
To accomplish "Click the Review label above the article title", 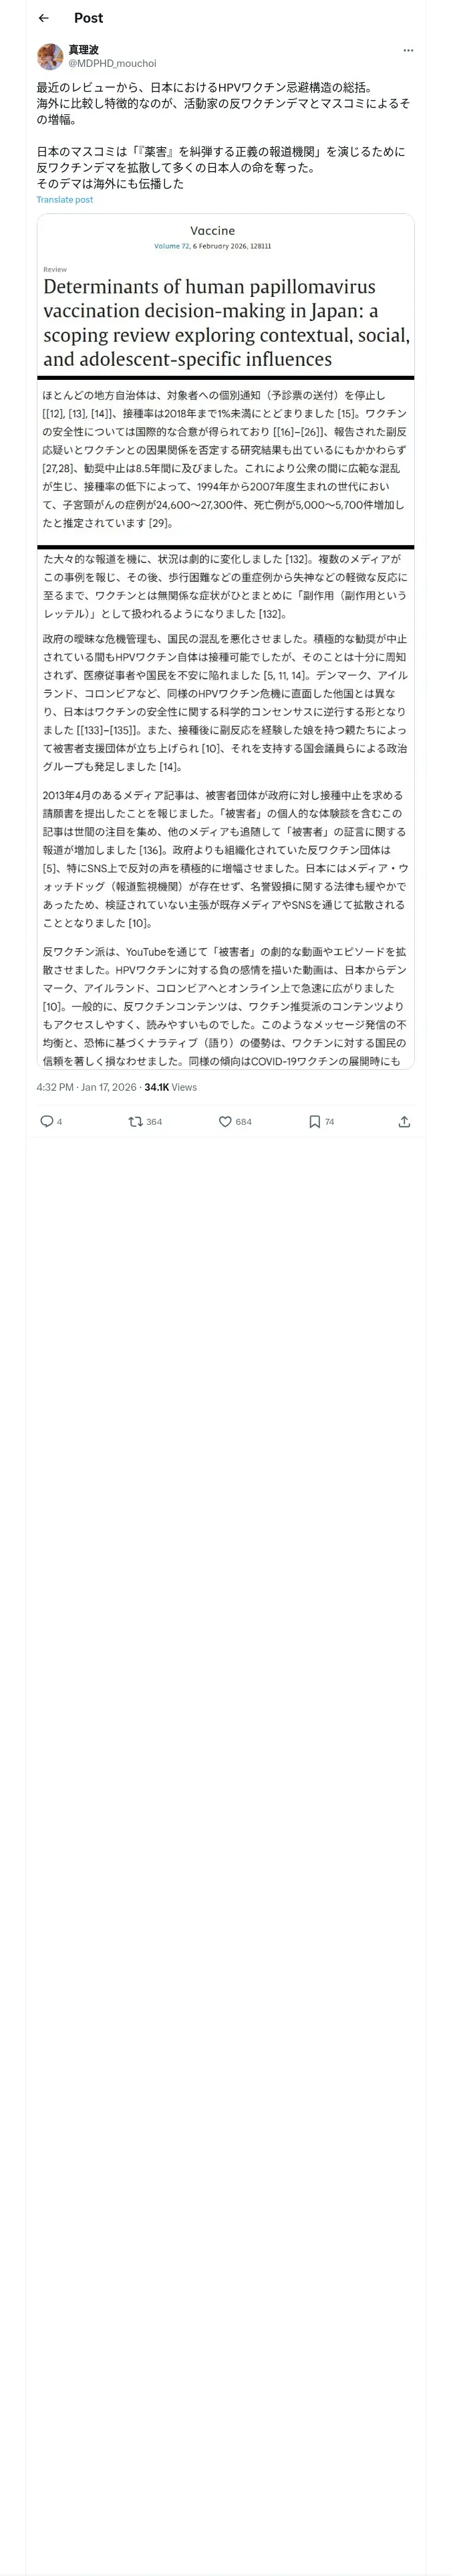I will [x=55, y=269].
